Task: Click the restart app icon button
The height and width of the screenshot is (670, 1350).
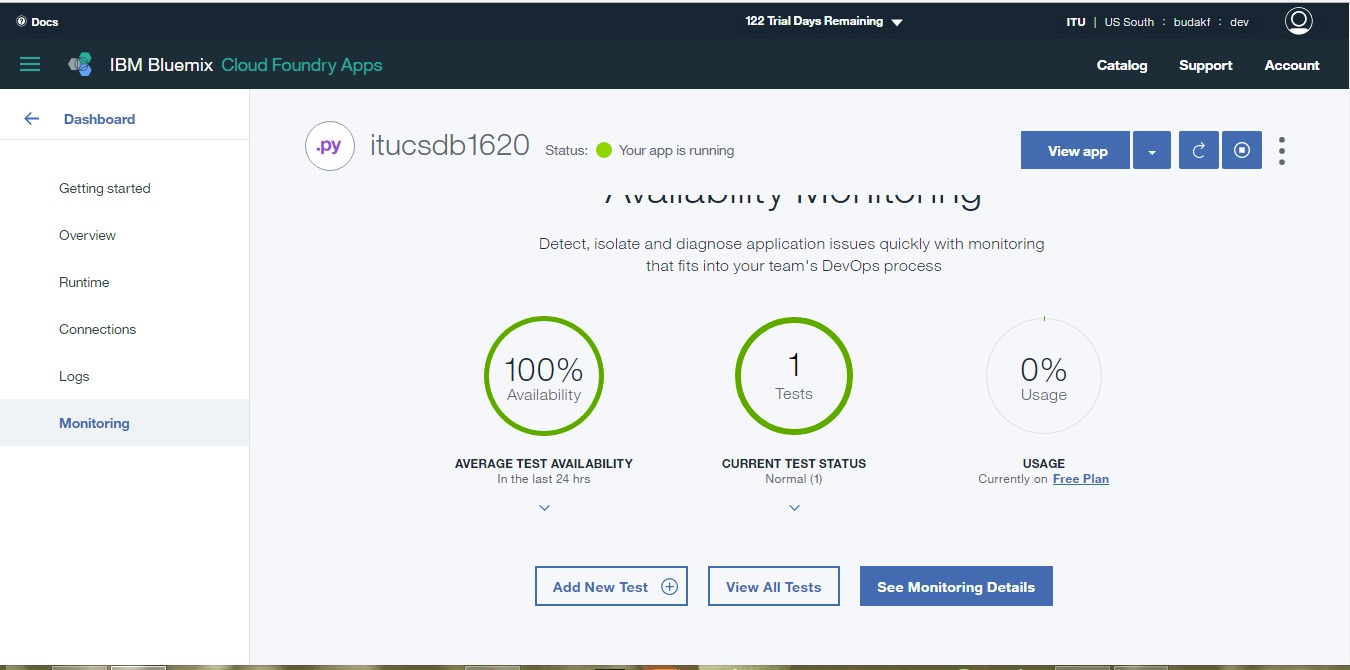Action: click(1198, 151)
